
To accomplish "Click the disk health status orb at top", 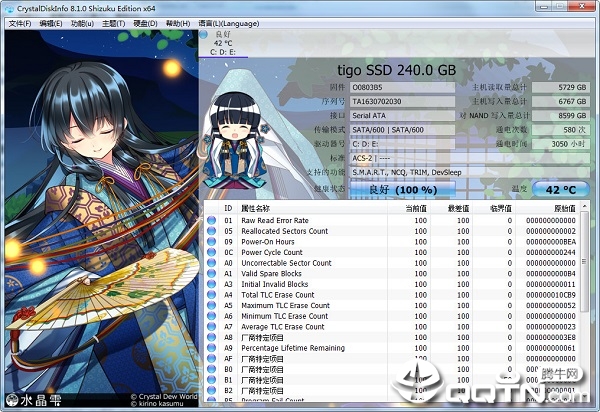I will 204,34.
